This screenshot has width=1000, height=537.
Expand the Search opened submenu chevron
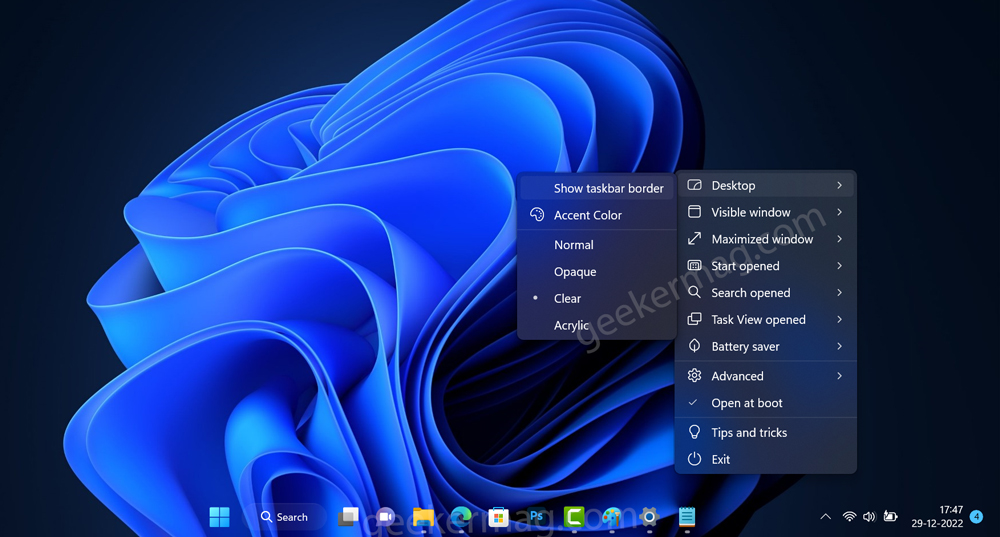tap(839, 292)
